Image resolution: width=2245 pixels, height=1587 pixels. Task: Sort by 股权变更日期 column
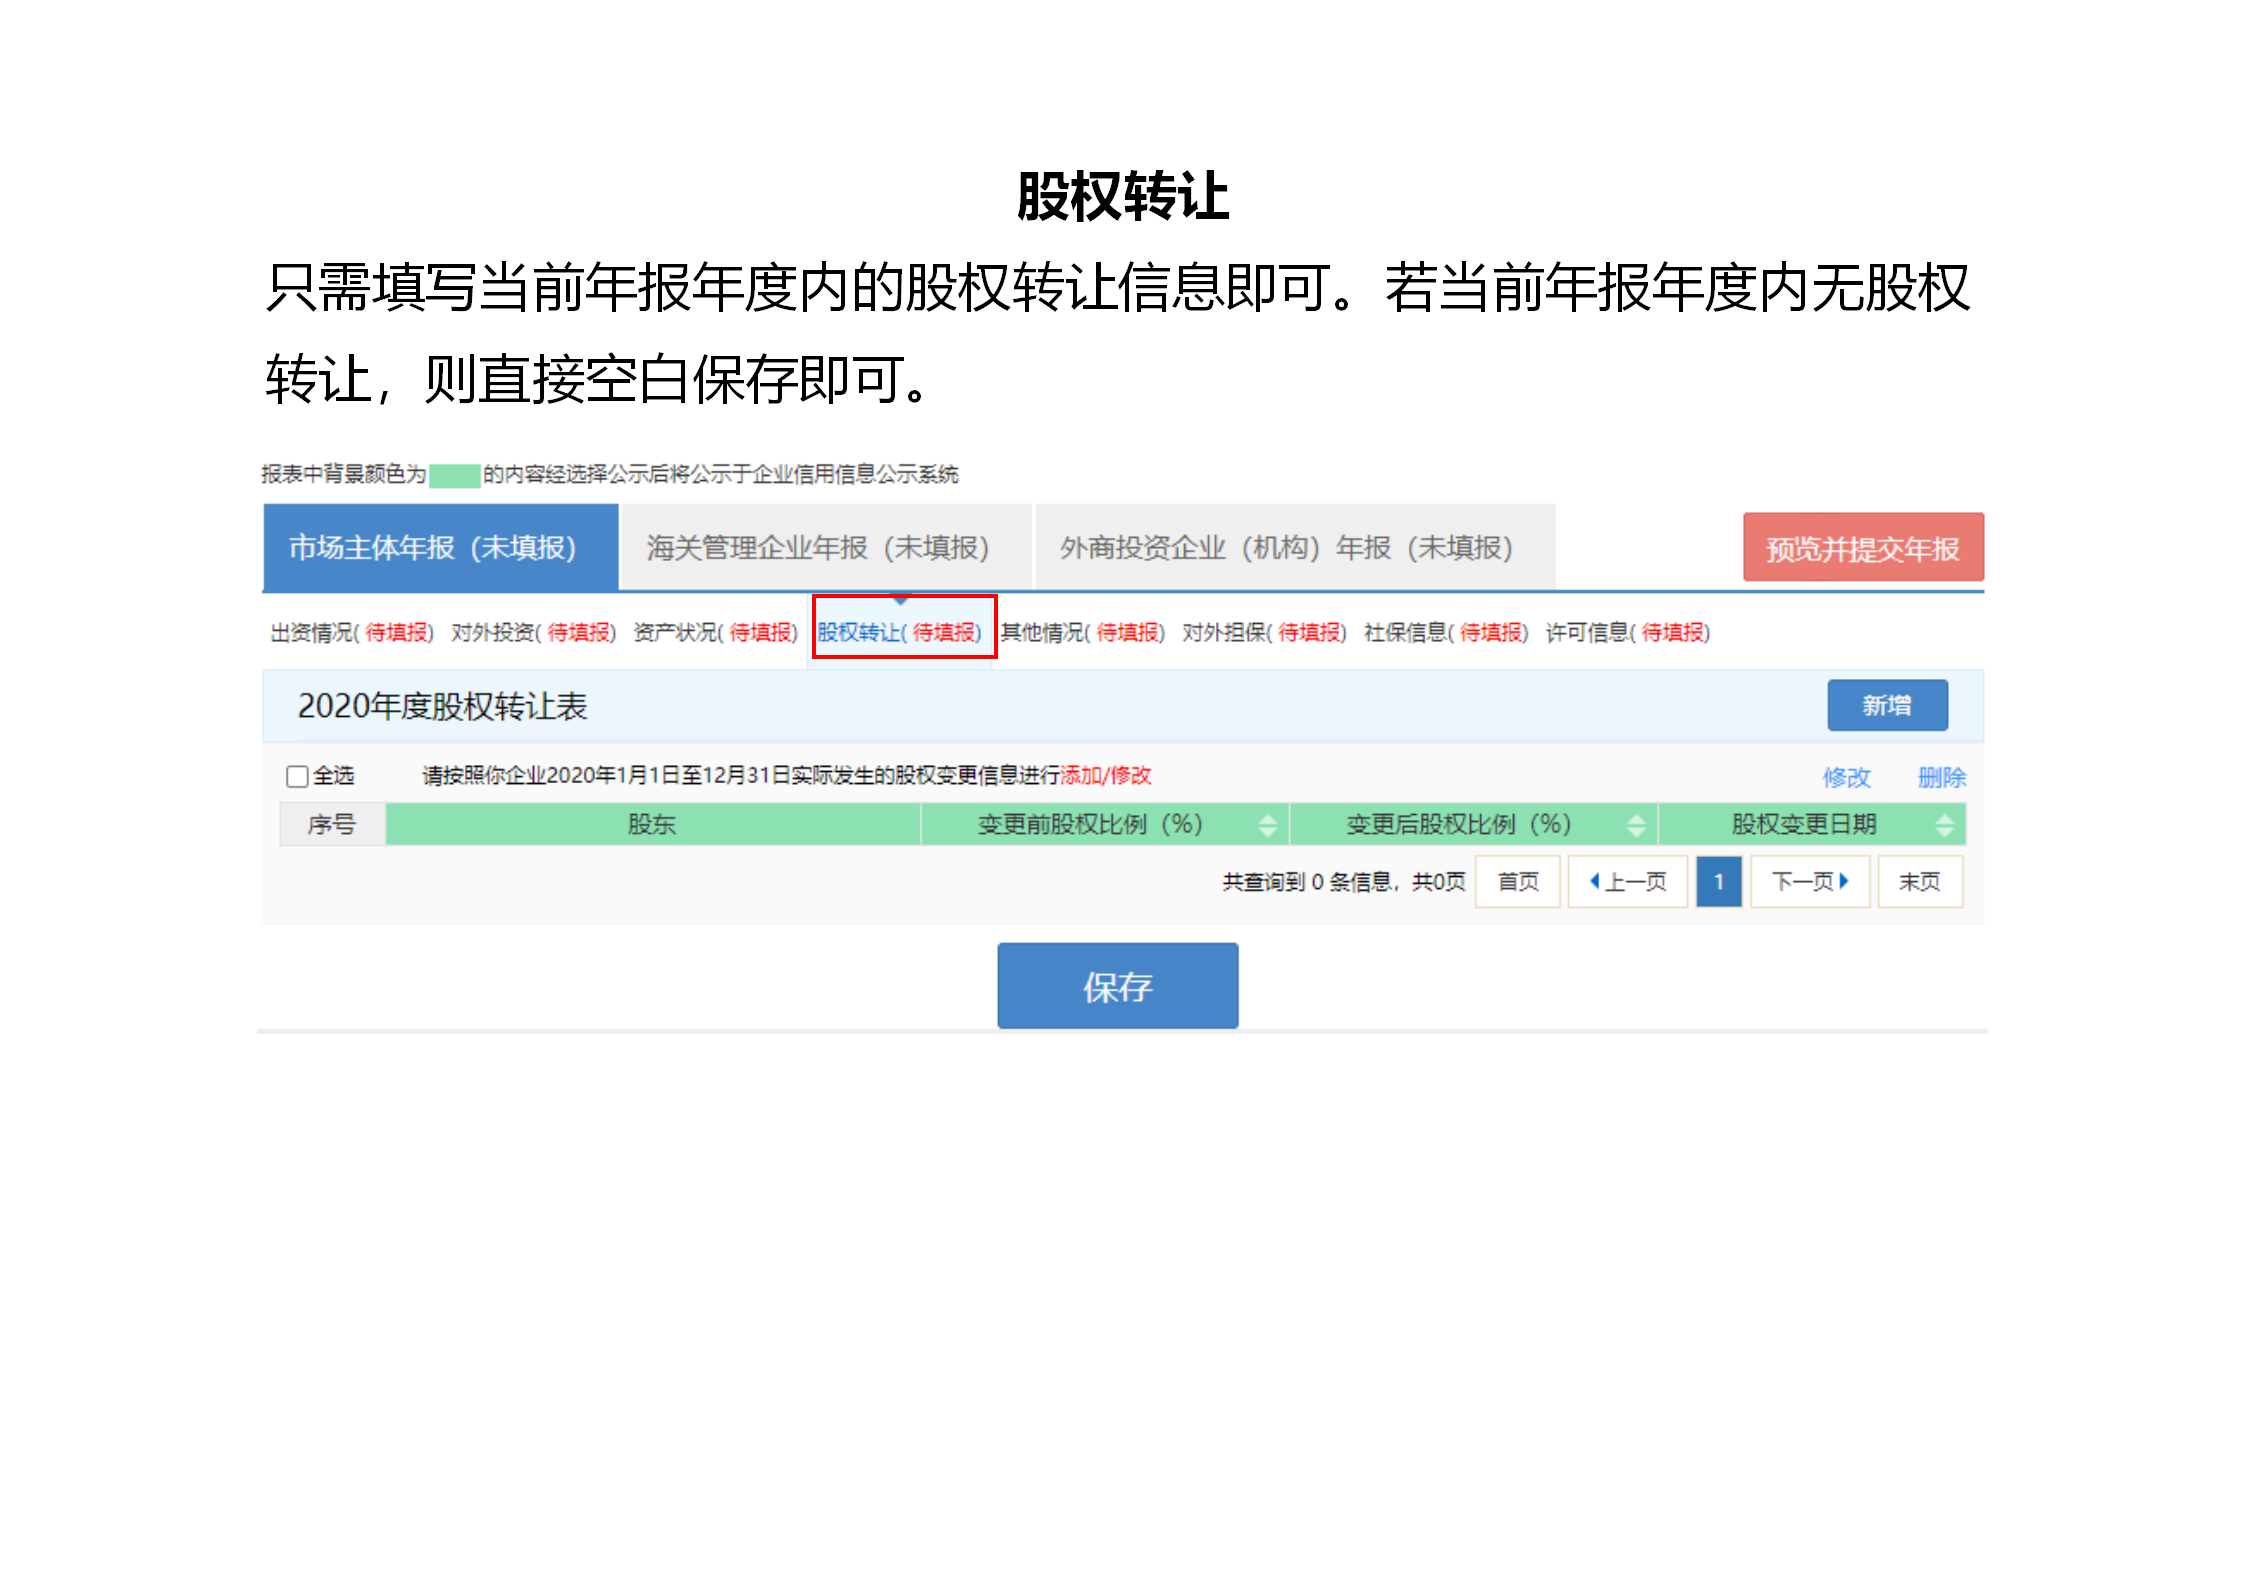click(1945, 825)
